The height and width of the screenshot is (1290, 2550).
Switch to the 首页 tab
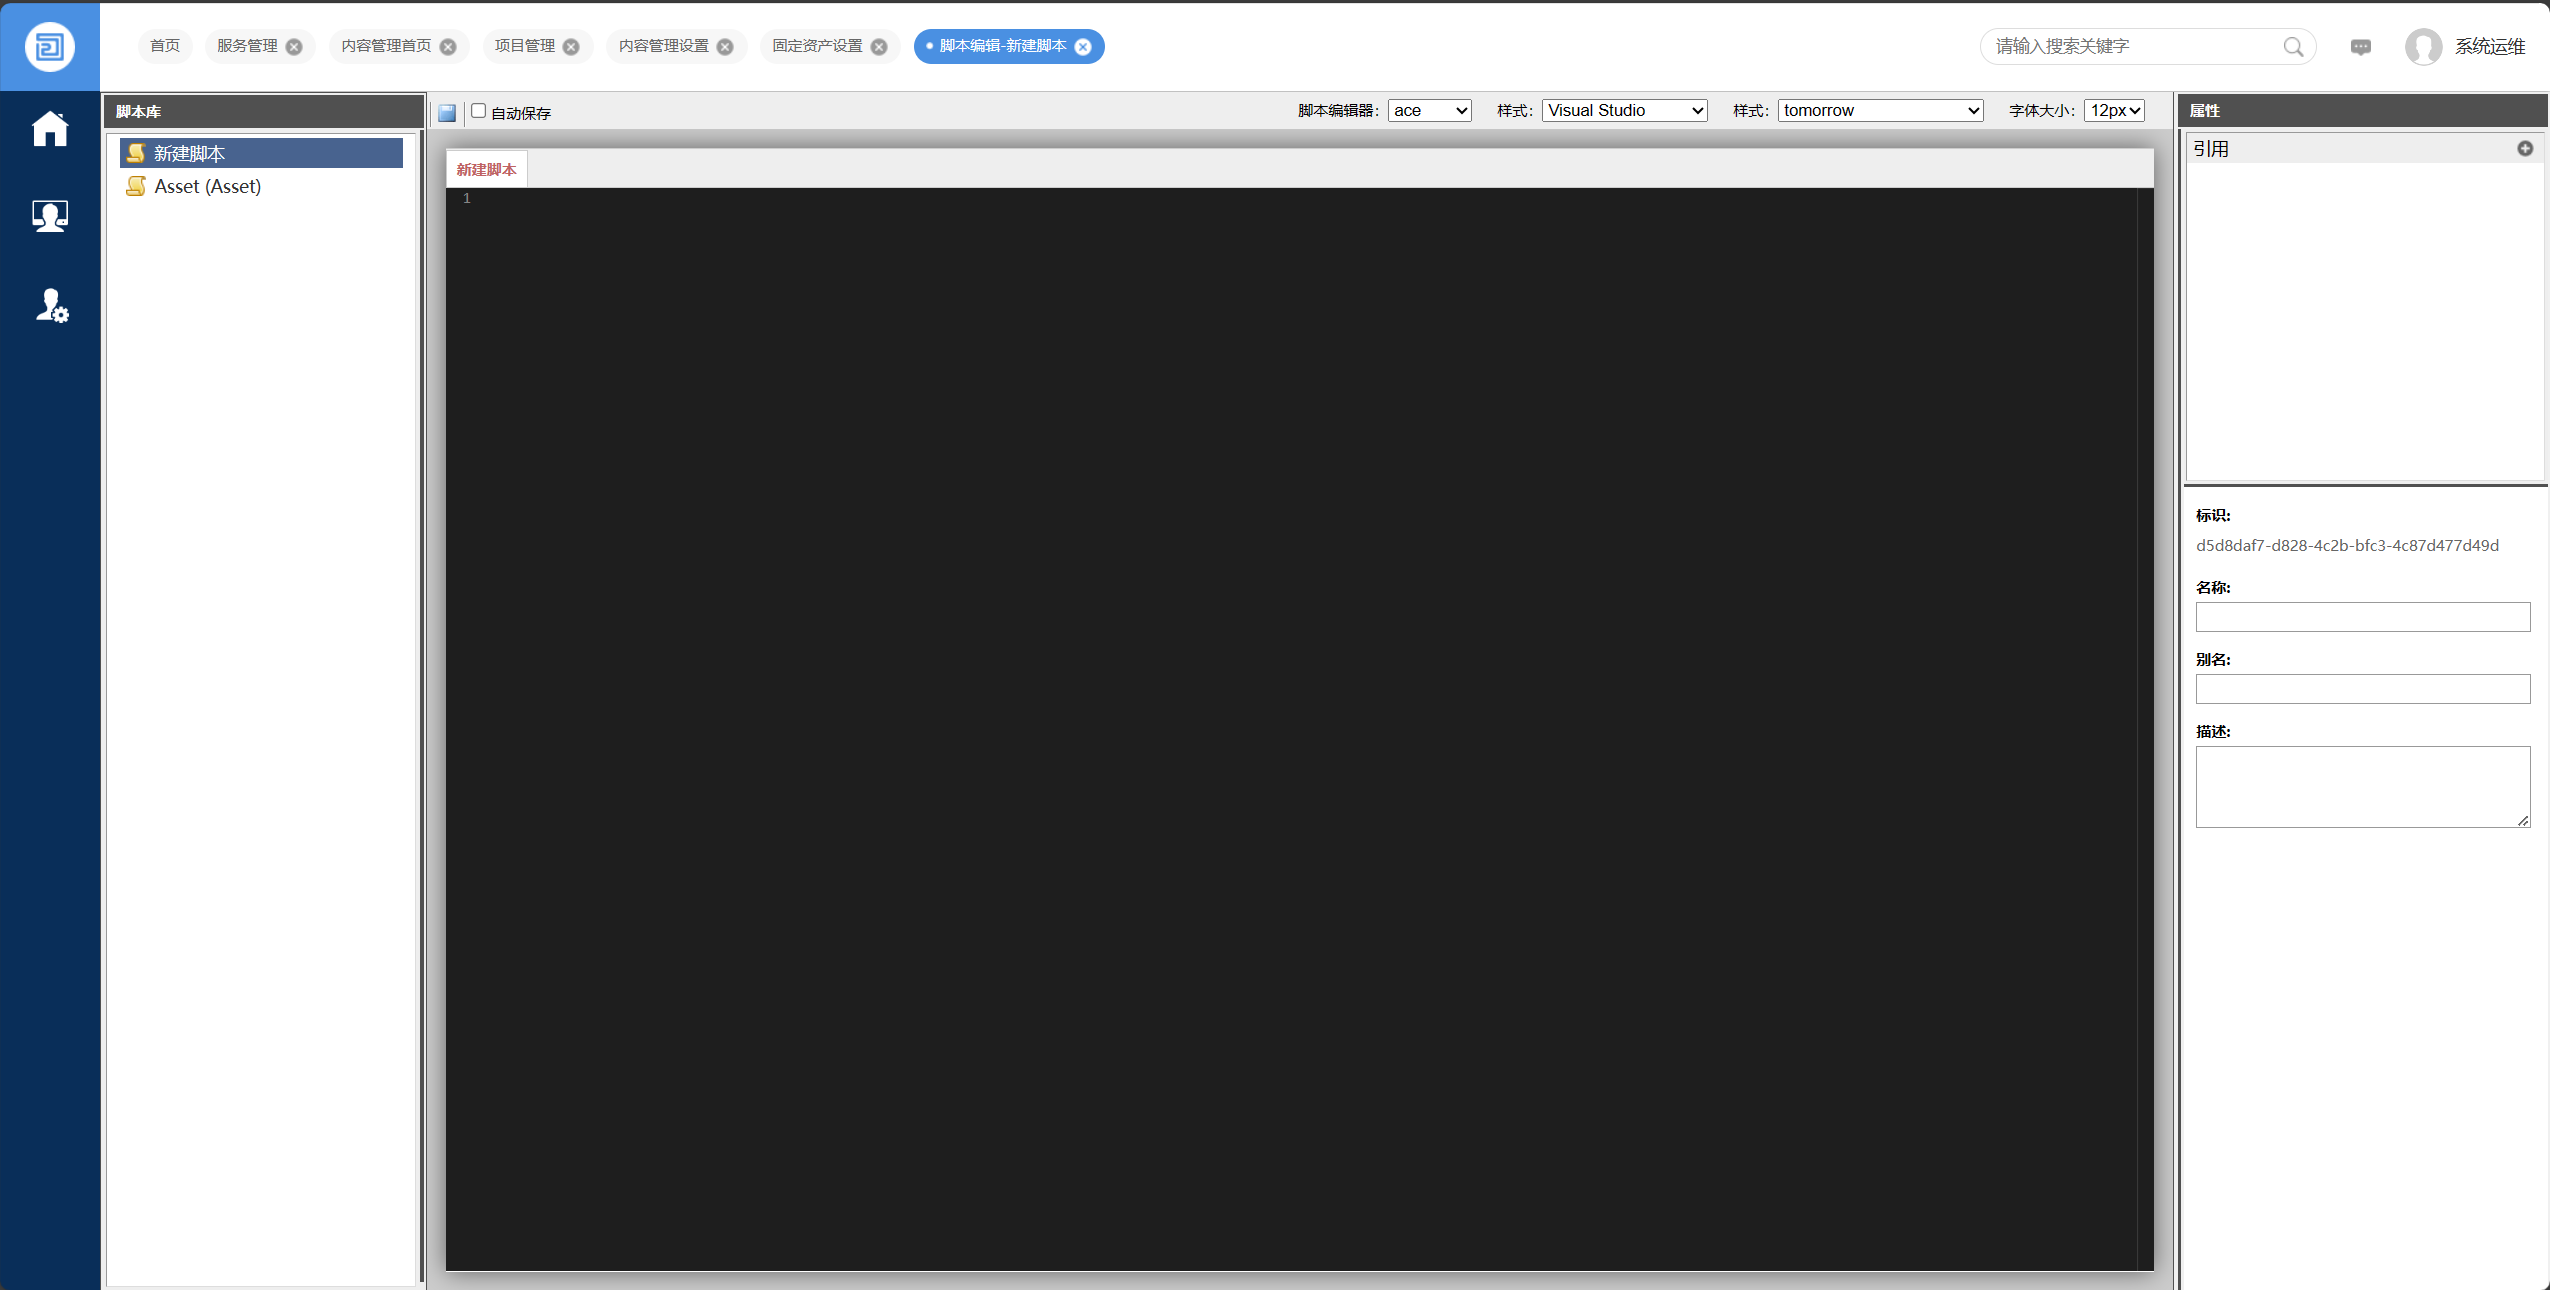click(x=165, y=46)
